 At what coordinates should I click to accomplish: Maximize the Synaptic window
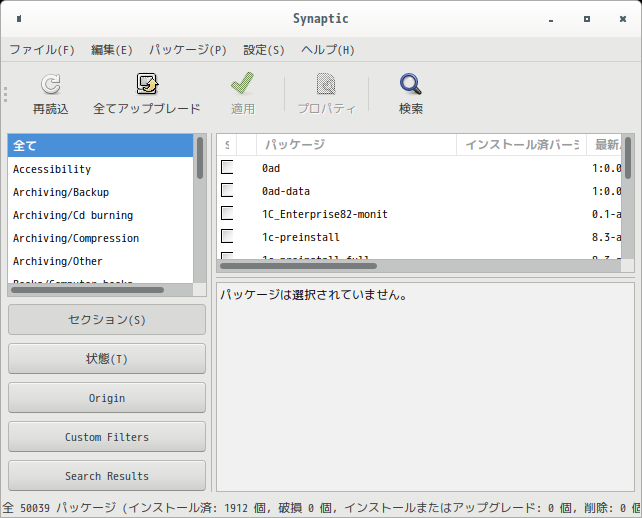coord(587,19)
